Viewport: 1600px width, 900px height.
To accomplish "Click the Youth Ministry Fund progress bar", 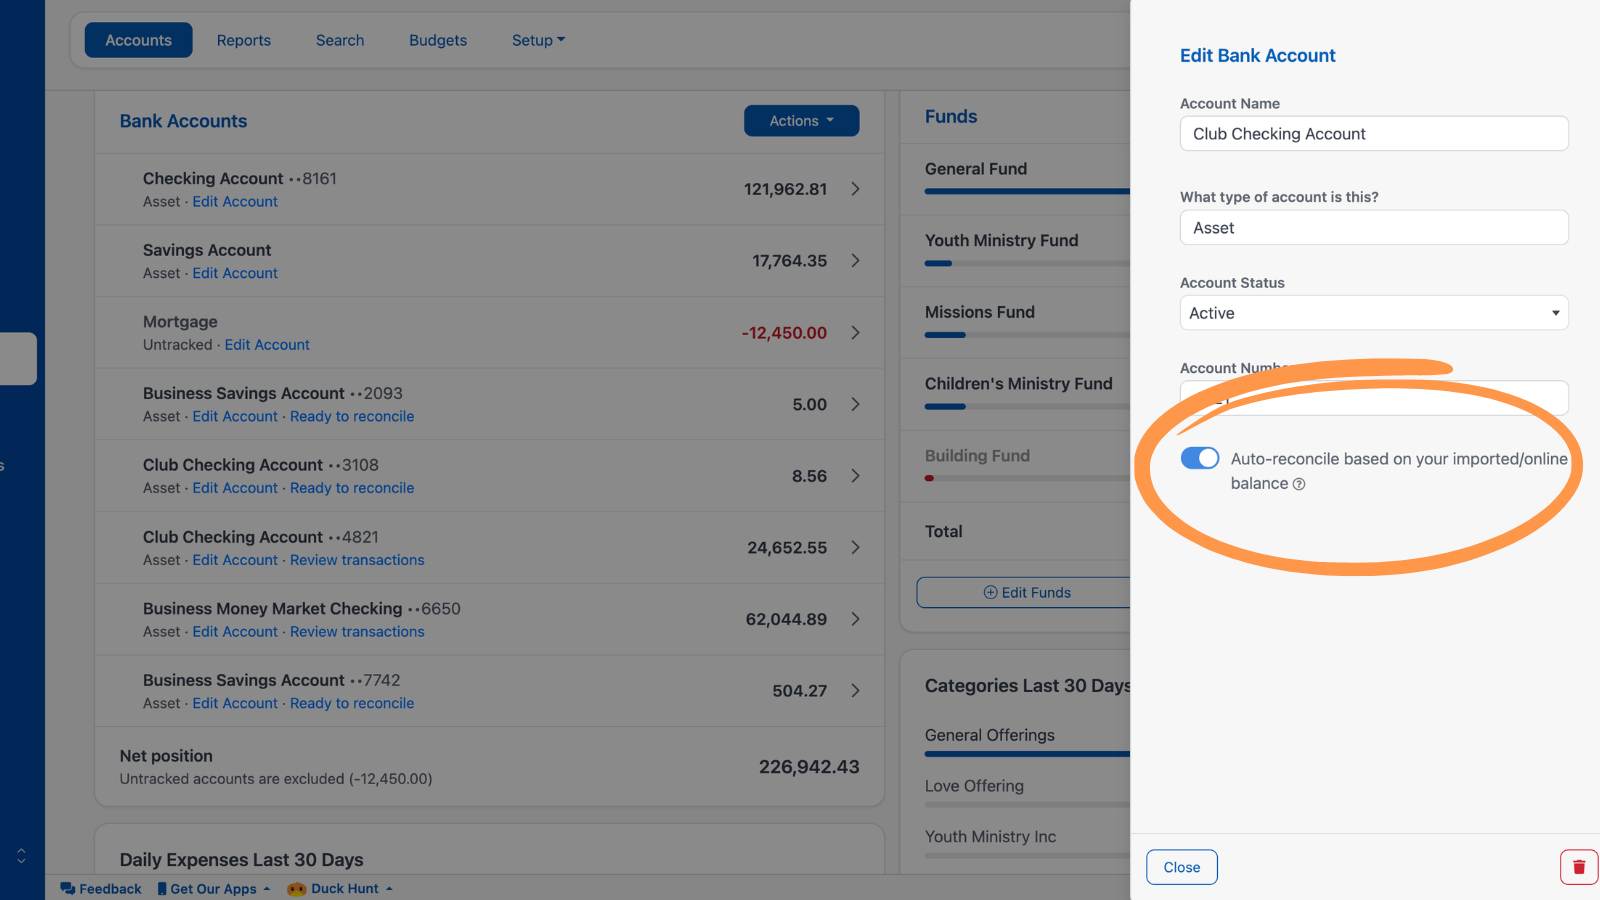I will (x=1027, y=264).
